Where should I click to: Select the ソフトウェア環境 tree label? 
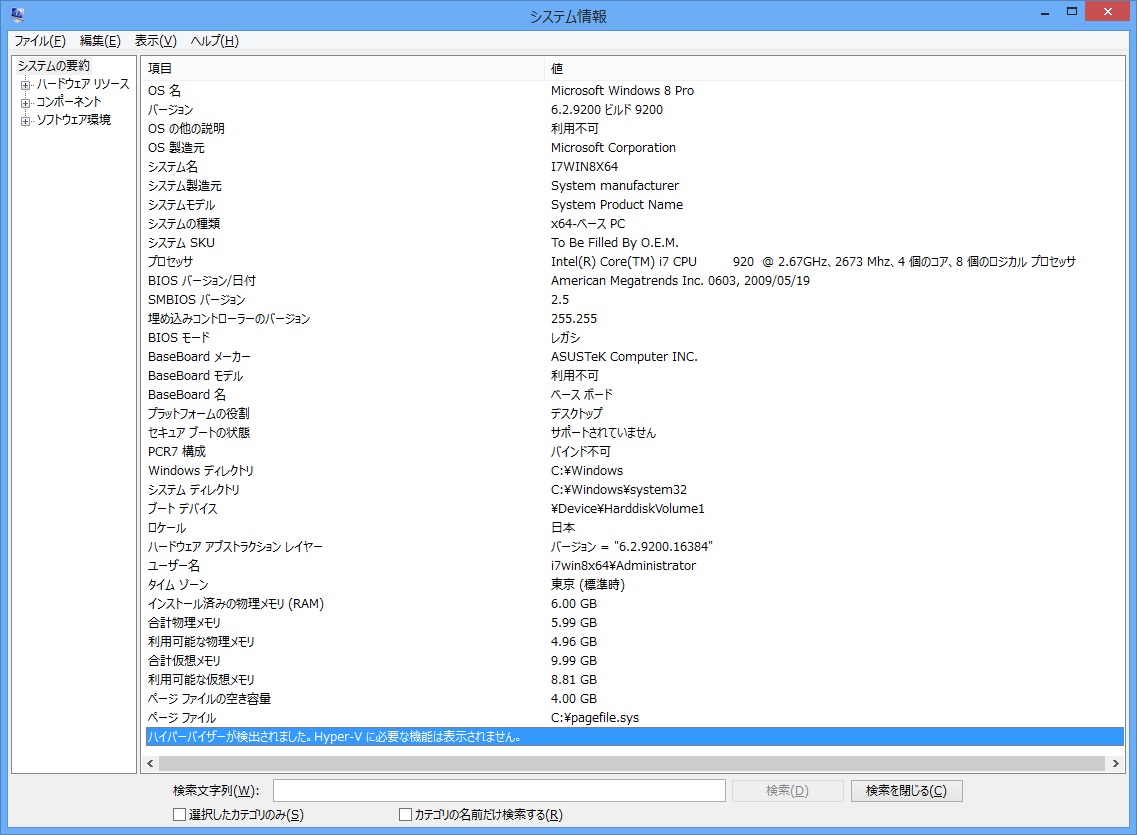click(73, 120)
